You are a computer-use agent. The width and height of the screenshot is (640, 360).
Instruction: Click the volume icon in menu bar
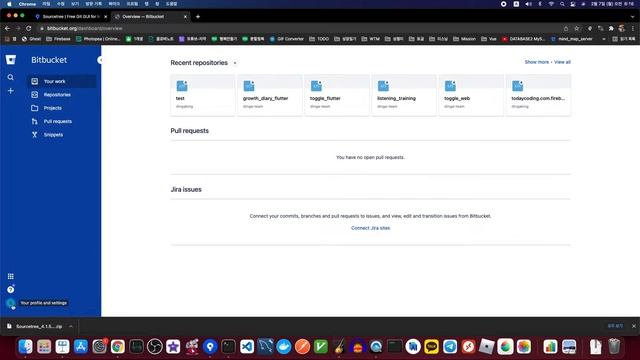[x=529, y=4]
